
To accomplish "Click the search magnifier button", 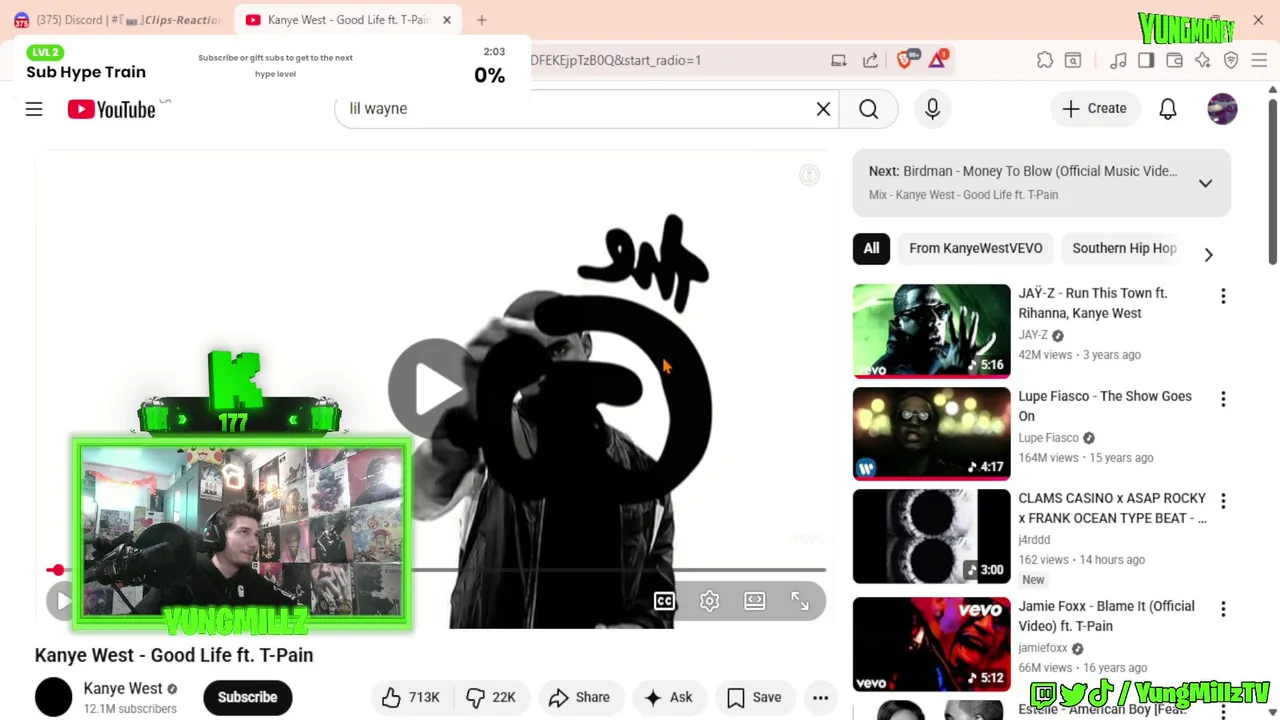I will click(868, 109).
